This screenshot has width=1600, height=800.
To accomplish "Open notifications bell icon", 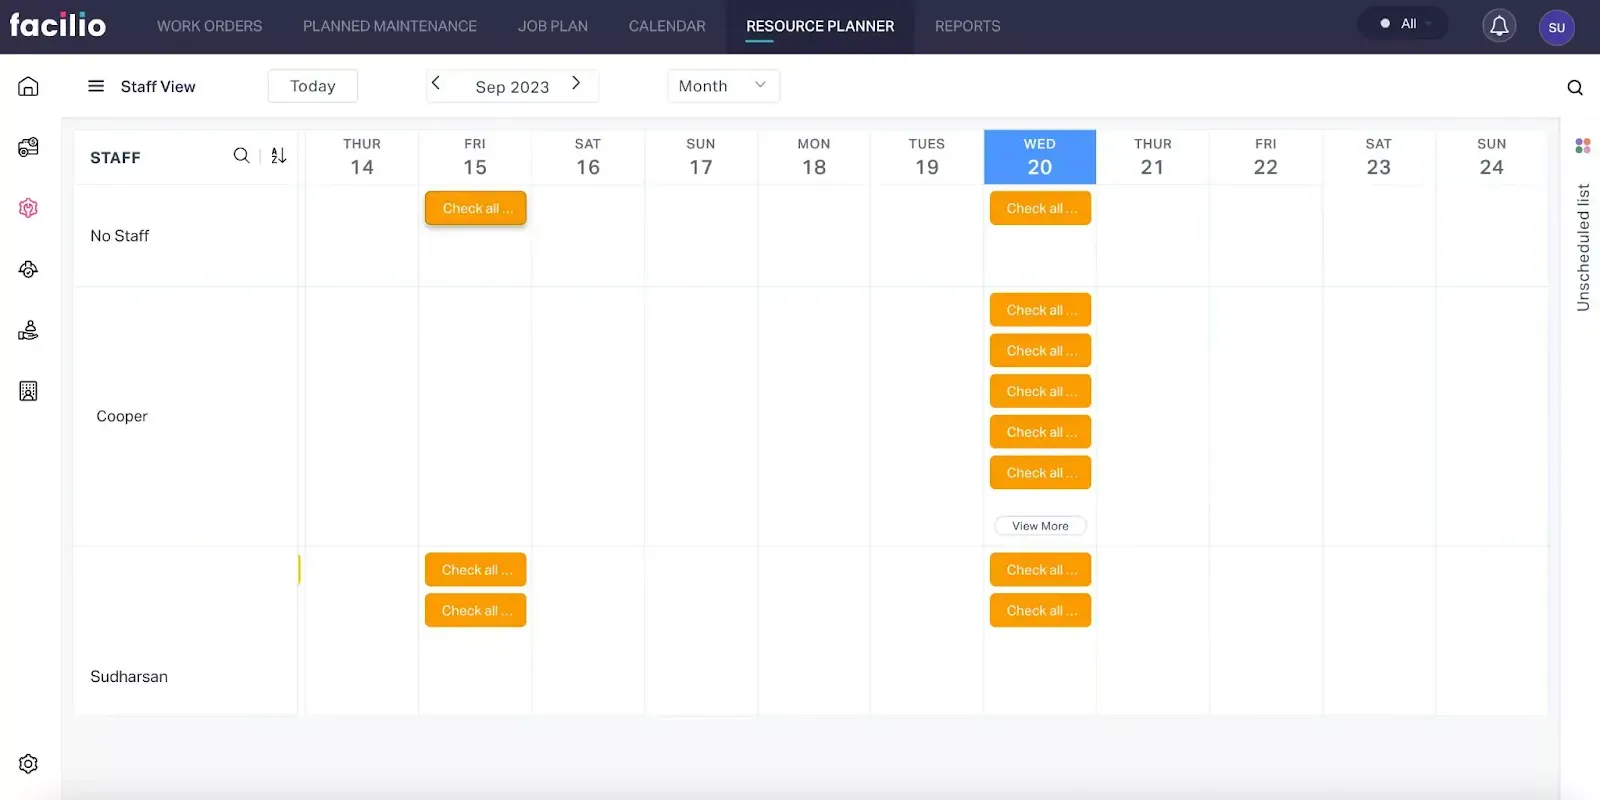I will (1499, 26).
